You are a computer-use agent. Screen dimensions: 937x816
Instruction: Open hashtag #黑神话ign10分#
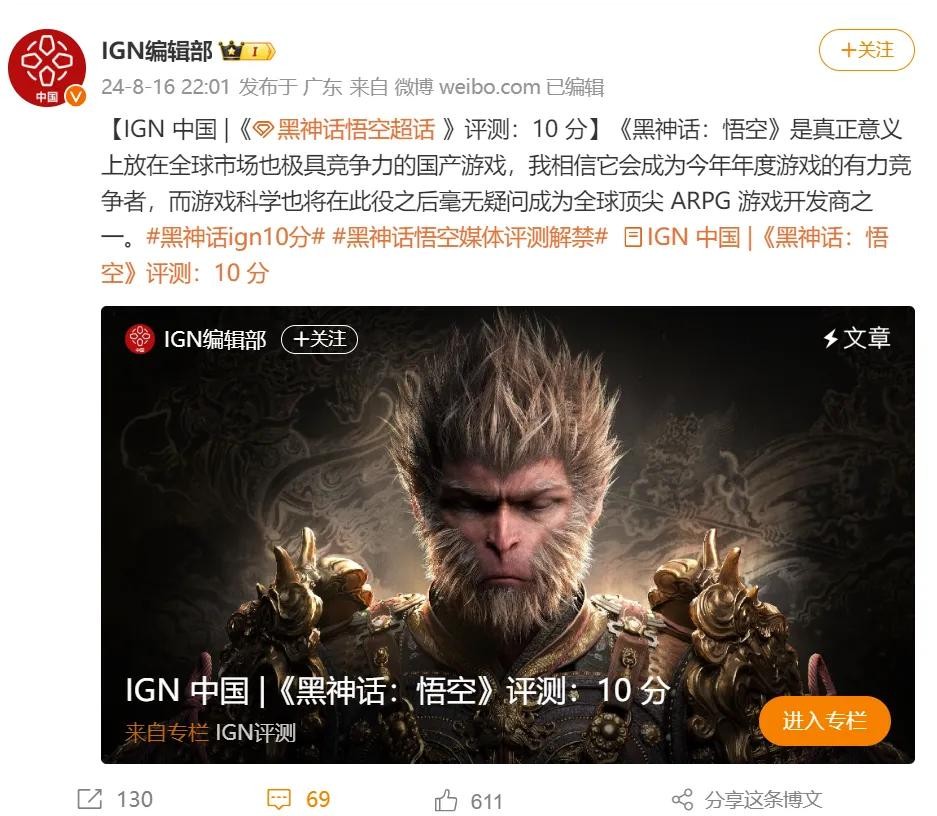pyautogui.click(x=235, y=237)
